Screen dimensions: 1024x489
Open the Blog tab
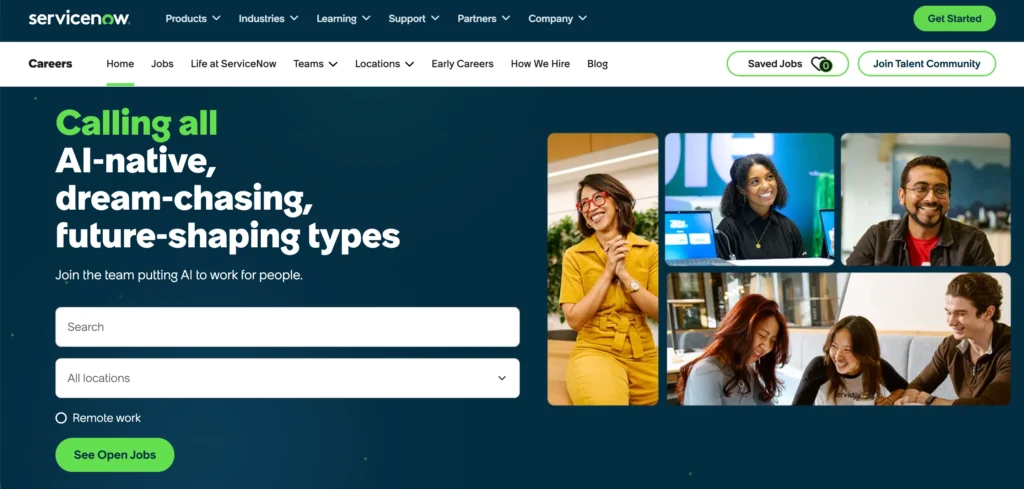click(598, 64)
